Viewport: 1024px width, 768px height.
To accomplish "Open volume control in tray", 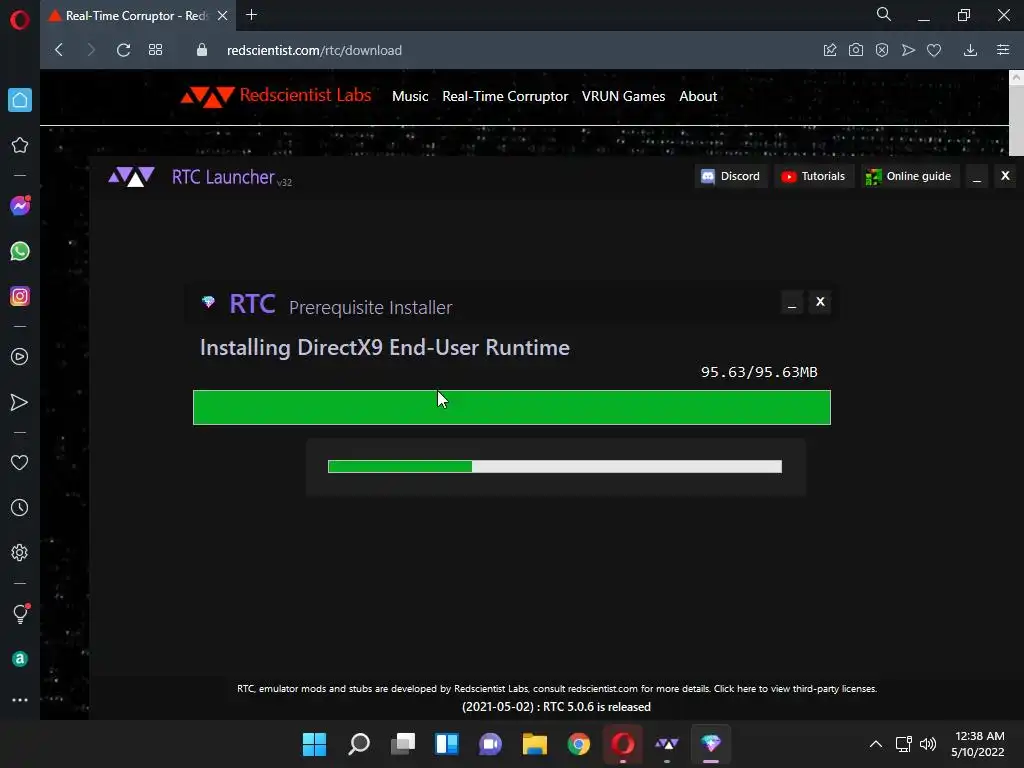I will coord(927,744).
